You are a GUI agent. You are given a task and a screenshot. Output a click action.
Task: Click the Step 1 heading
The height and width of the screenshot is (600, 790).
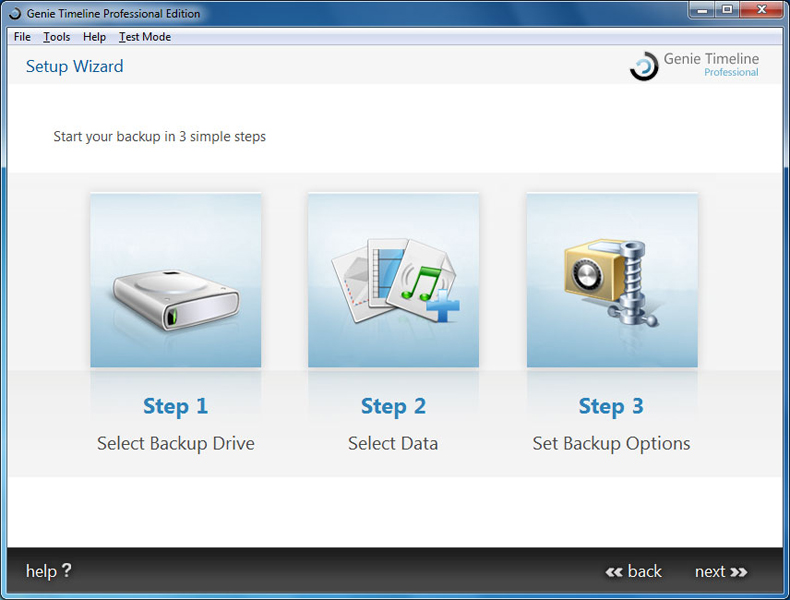point(175,406)
